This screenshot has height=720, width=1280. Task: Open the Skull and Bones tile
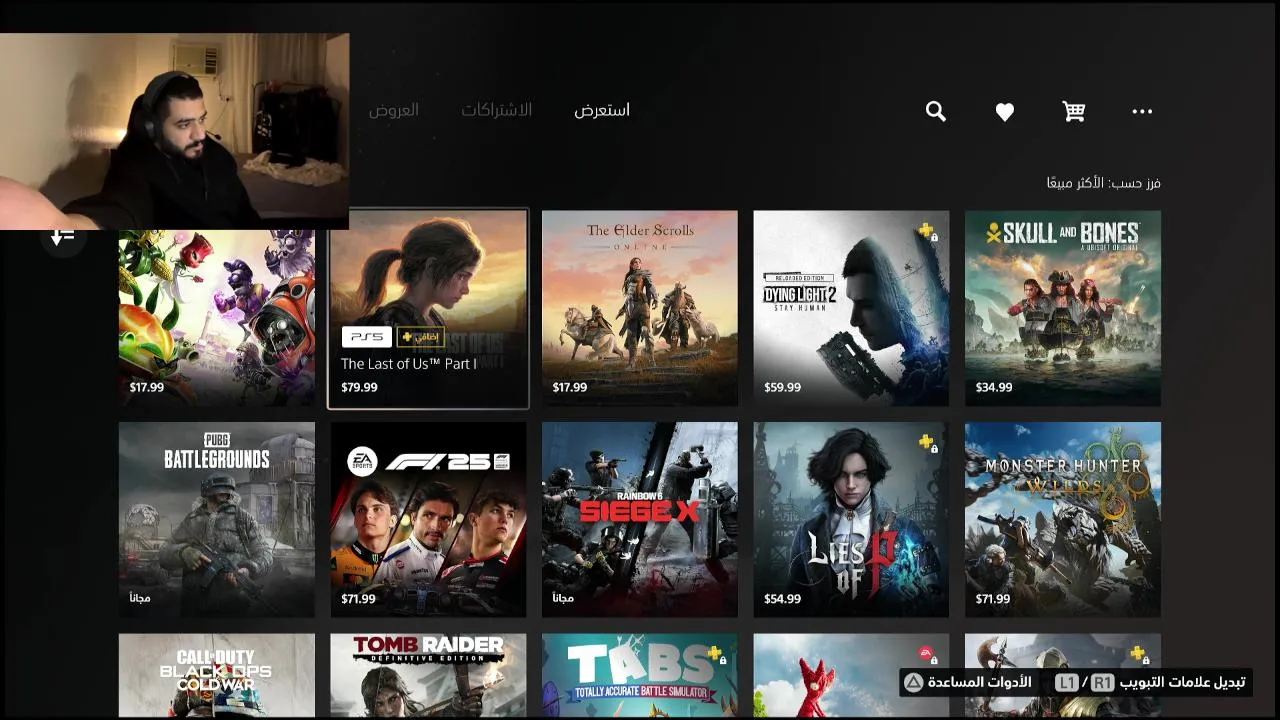coord(1063,308)
